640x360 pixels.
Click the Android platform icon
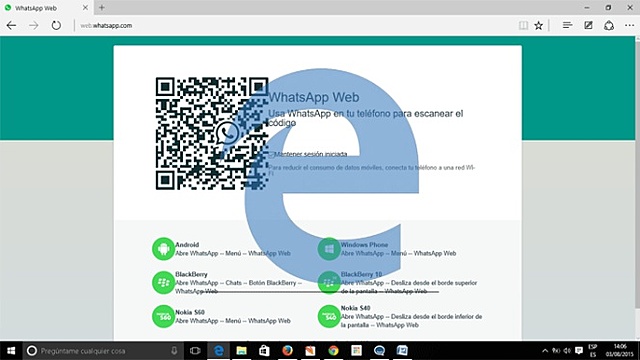click(x=163, y=249)
